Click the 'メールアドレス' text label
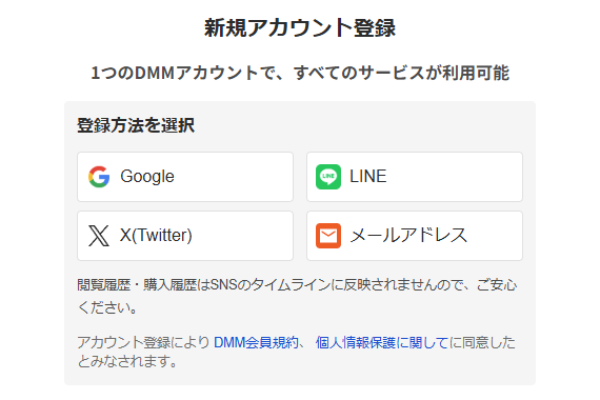 408,236
